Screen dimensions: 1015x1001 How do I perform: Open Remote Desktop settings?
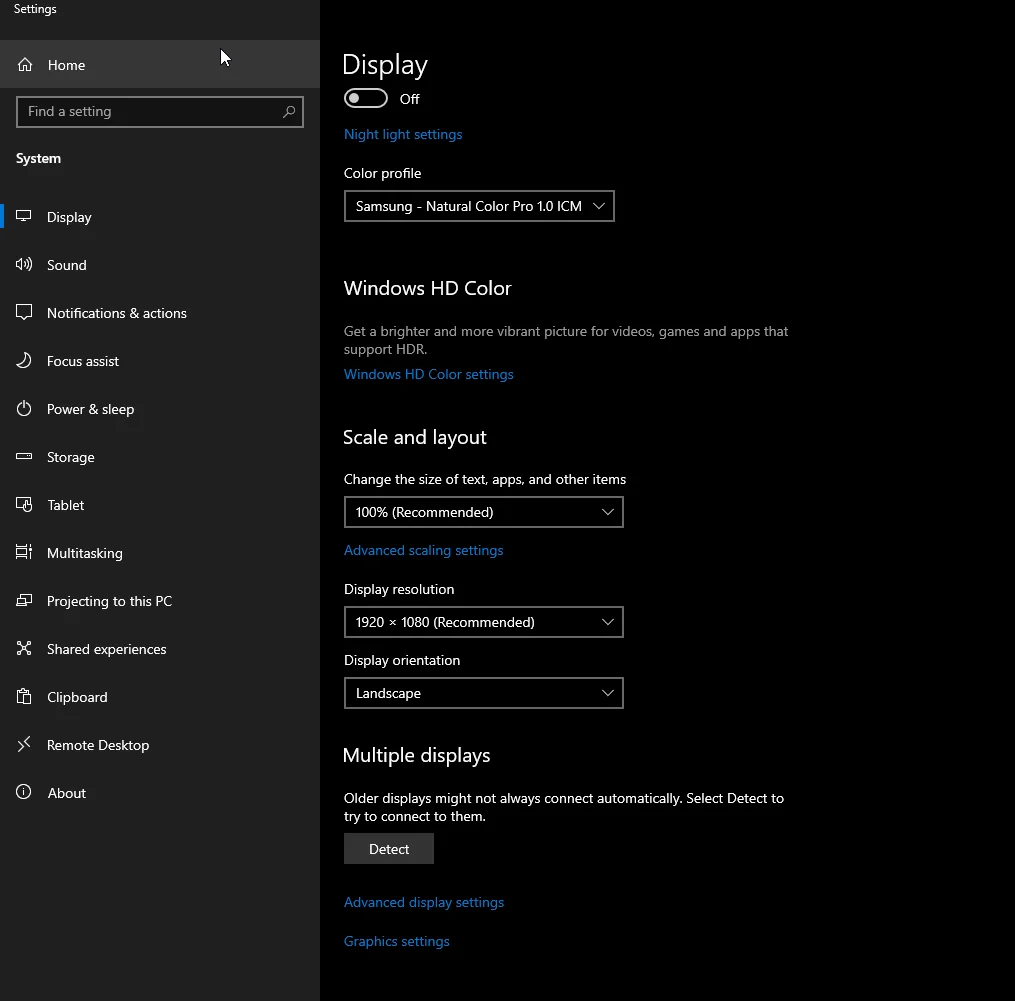pyautogui.click(x=160, y=745)
